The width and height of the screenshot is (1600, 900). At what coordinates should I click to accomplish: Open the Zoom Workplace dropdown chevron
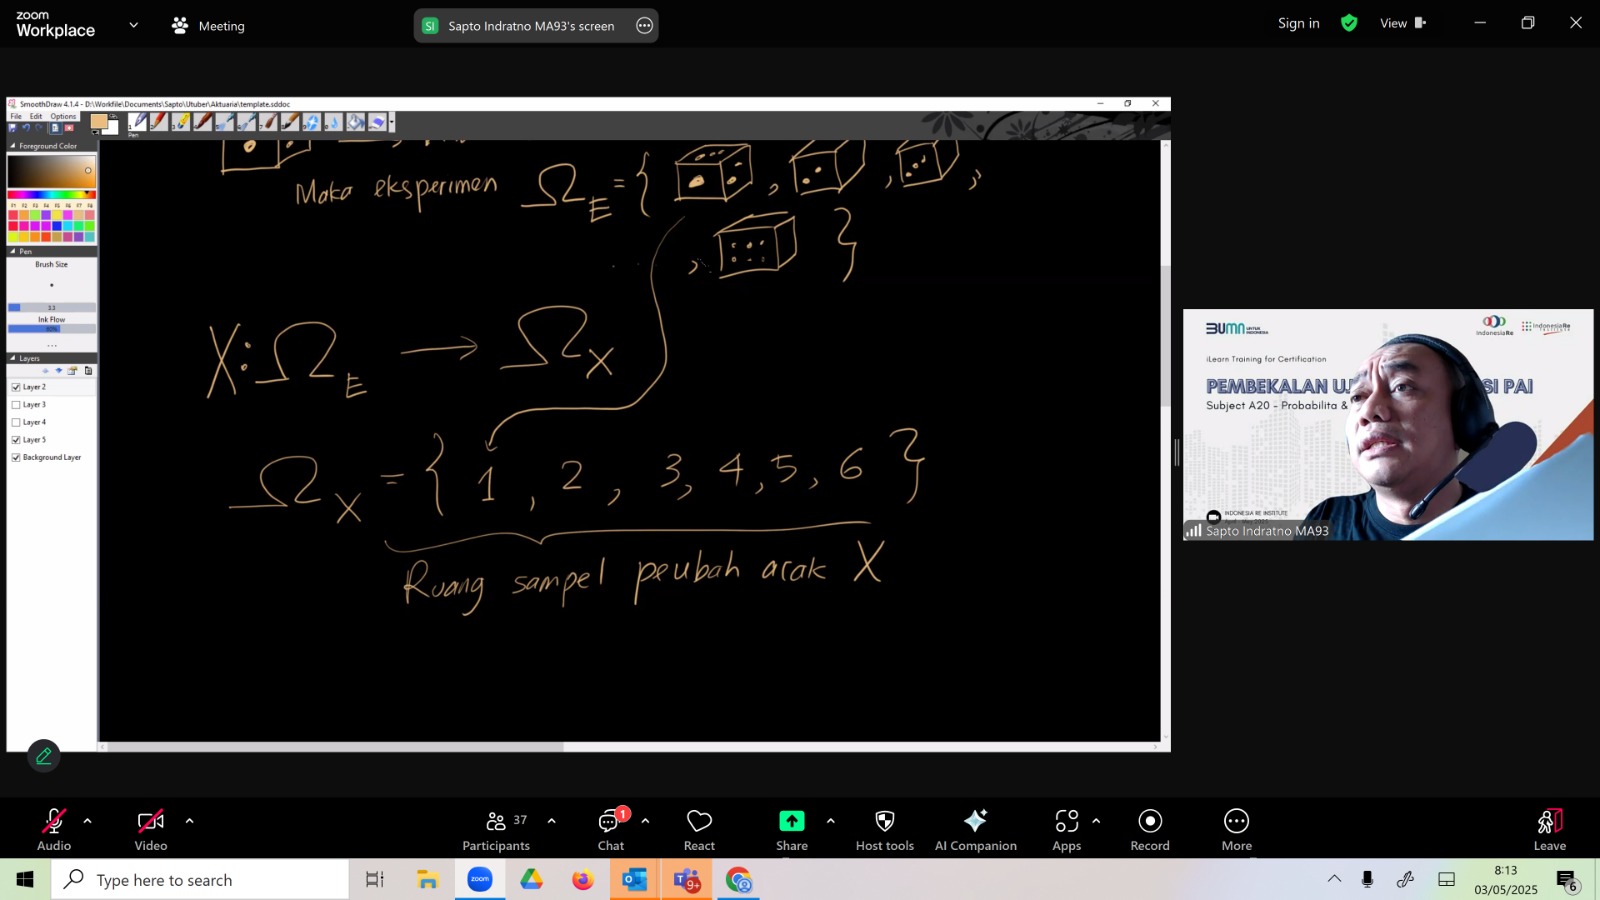pyautogui.click(x=134, y=25)
